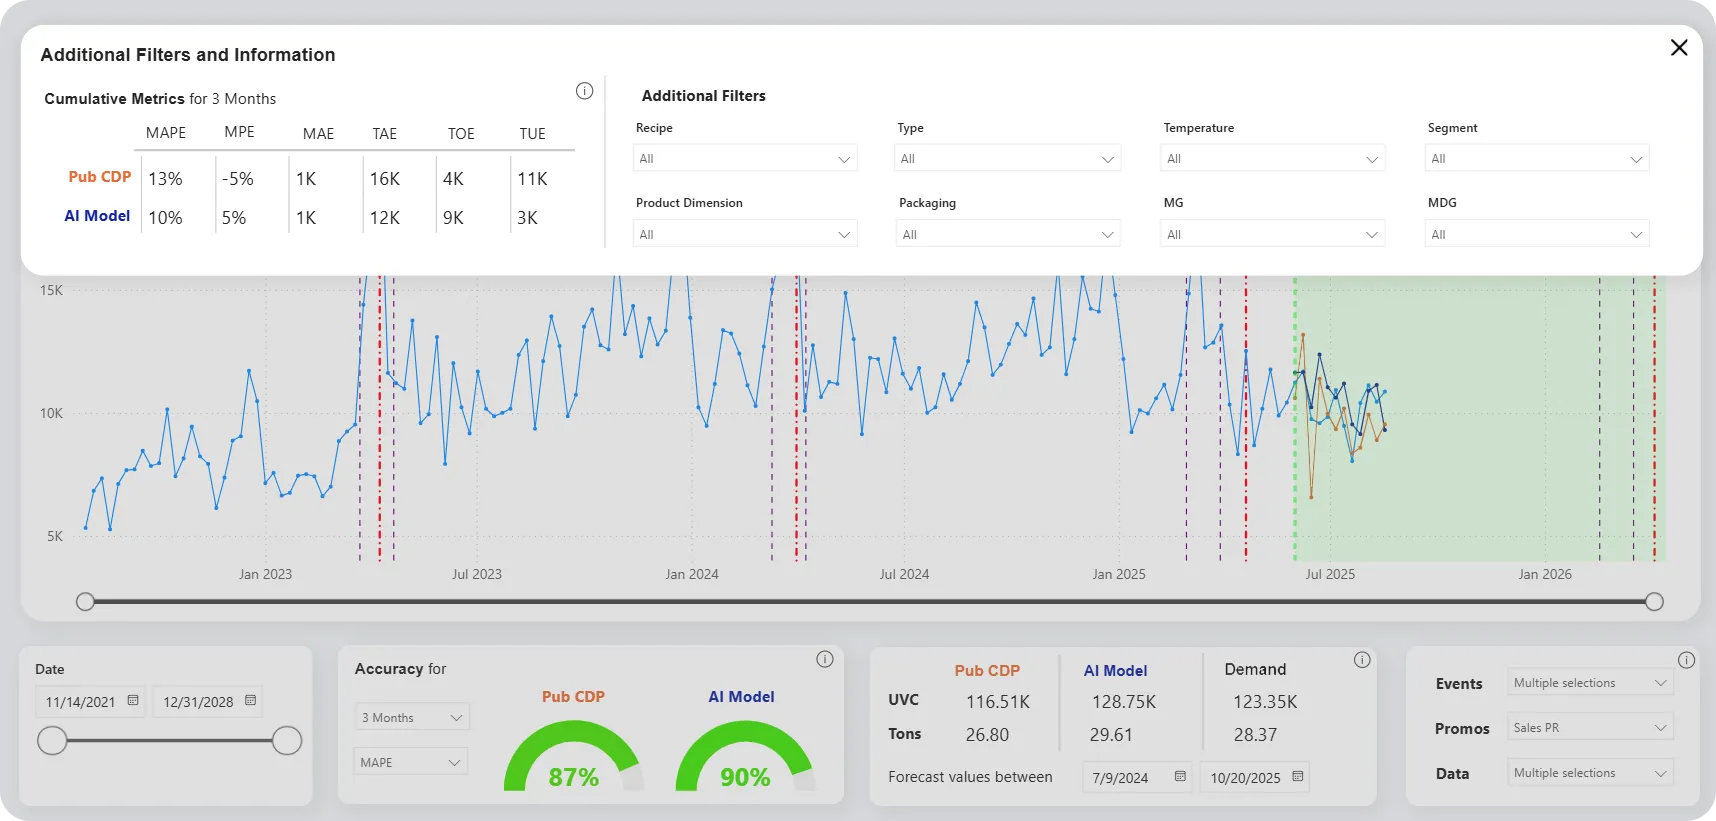Open the Segment filter dropdown
1716x821 pixels.
pos(1537,158)
